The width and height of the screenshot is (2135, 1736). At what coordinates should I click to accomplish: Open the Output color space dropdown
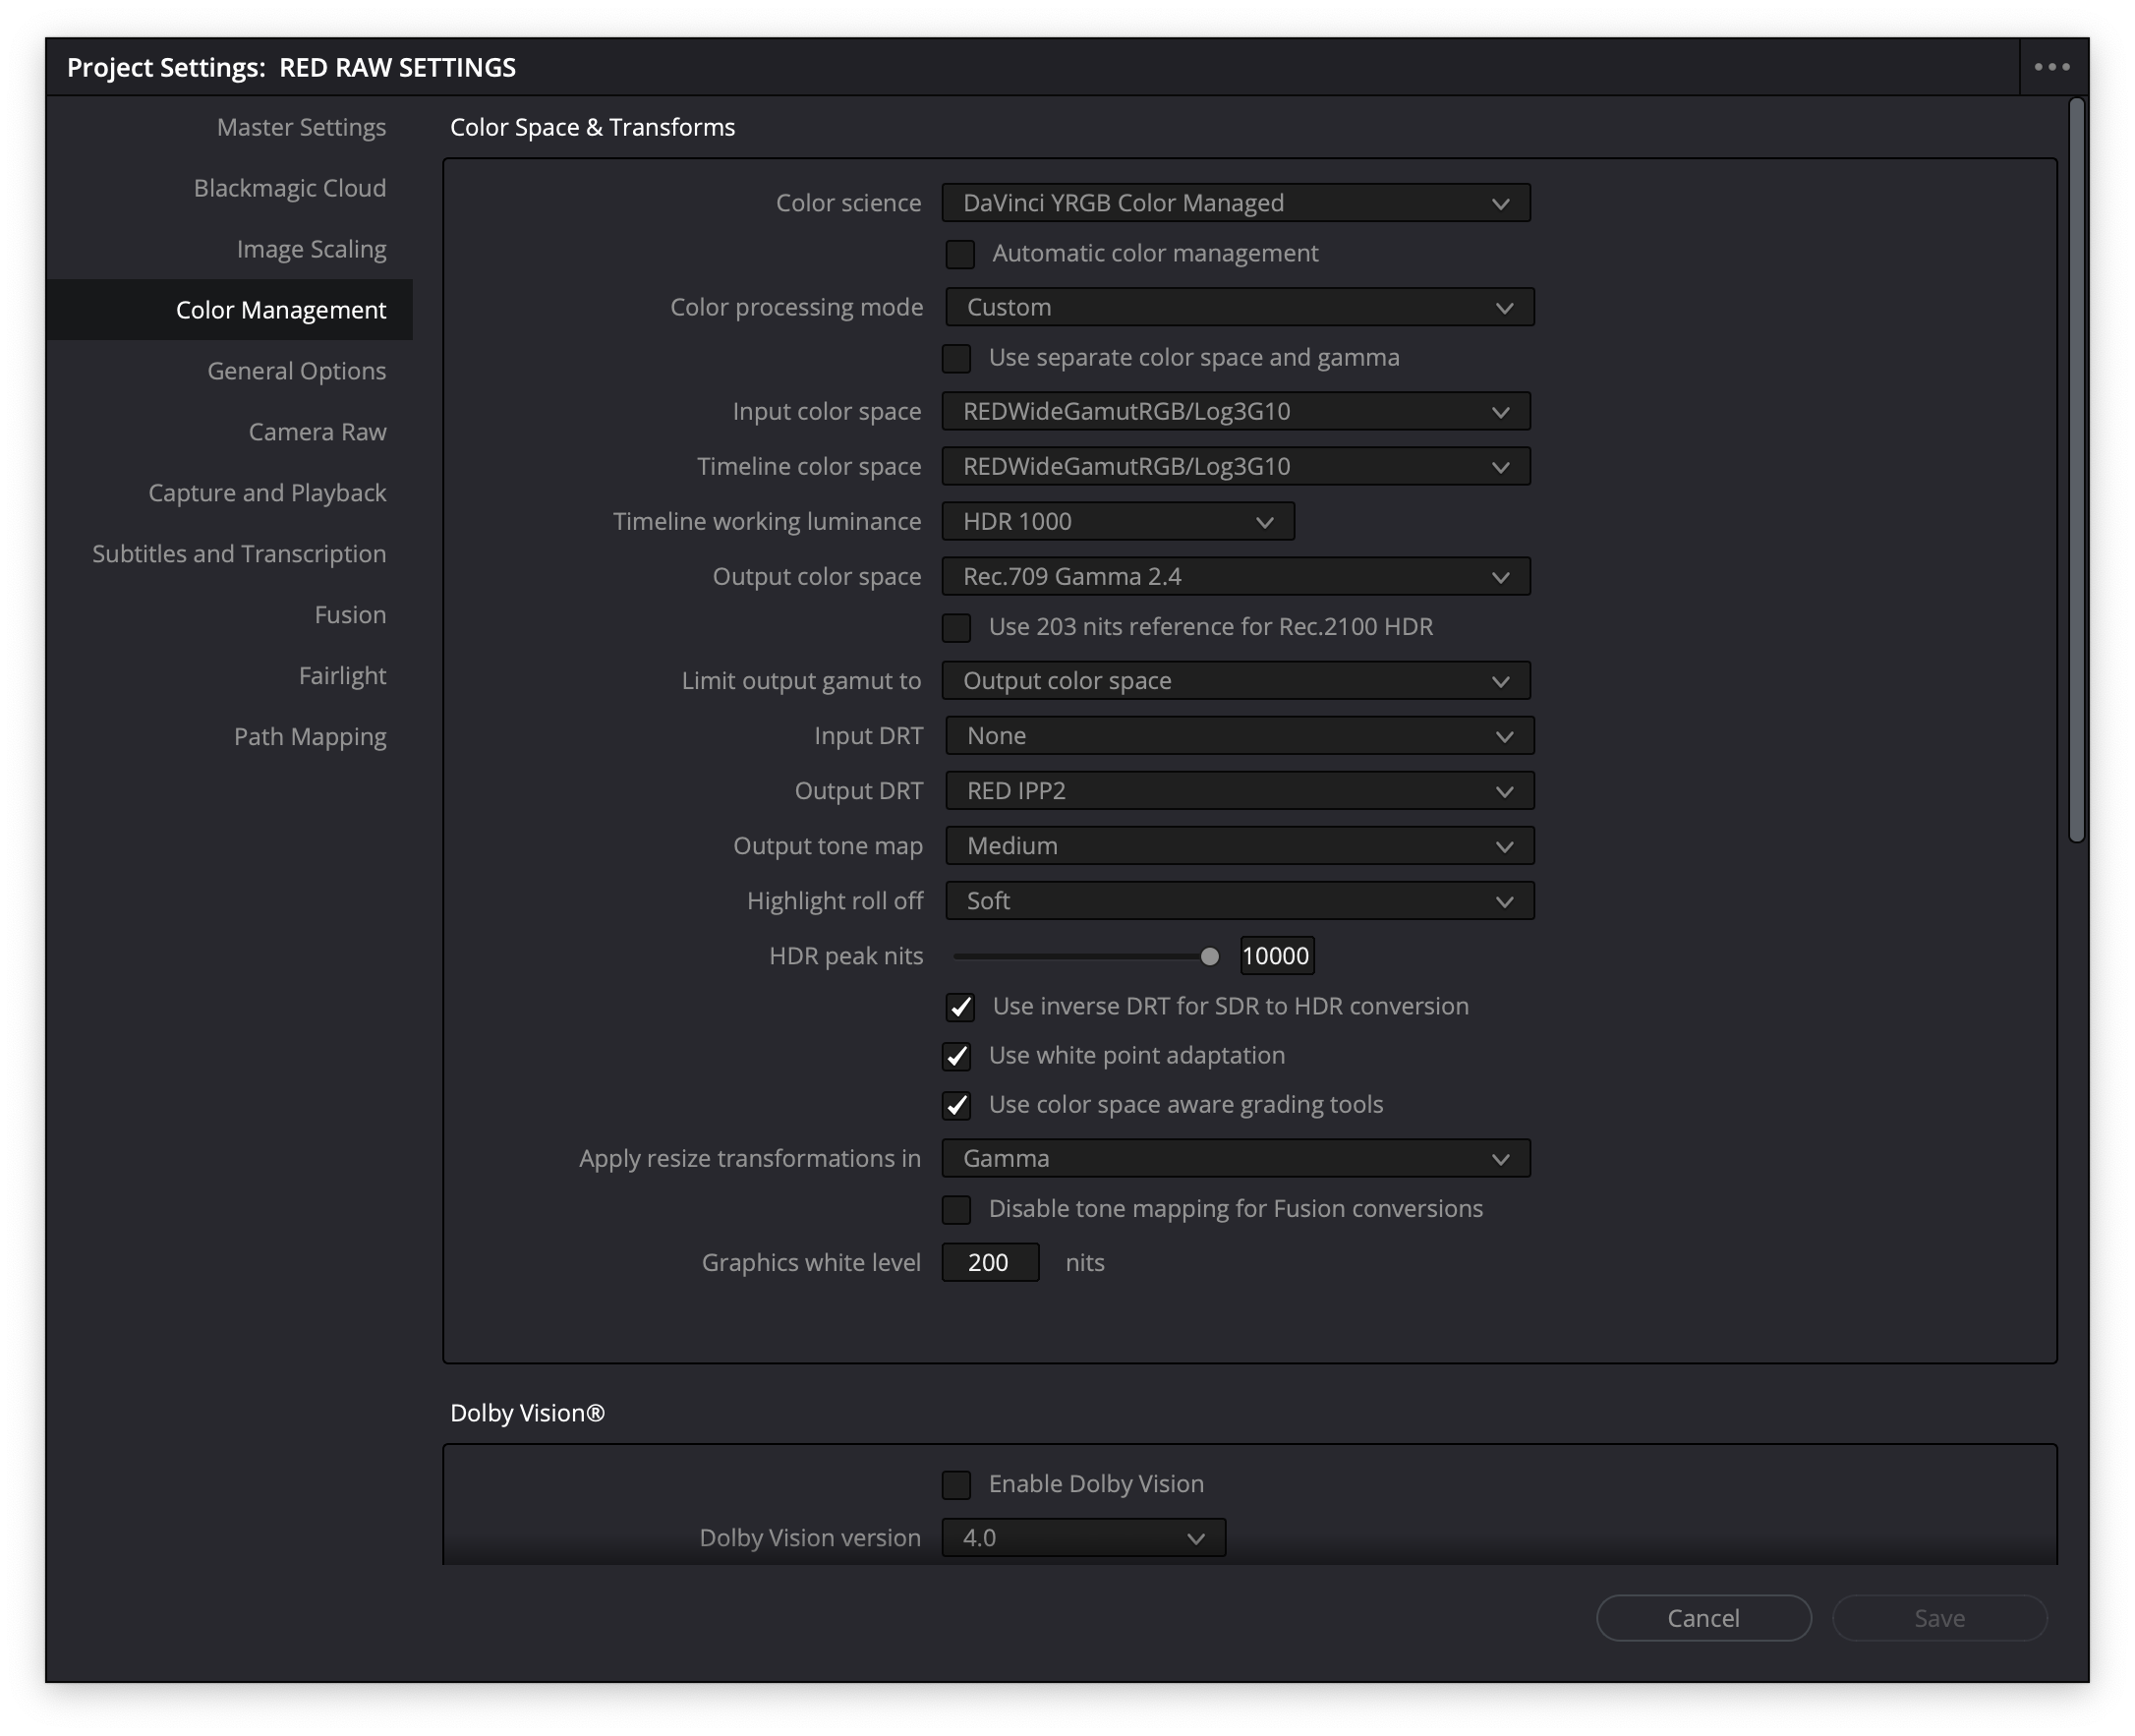[x=1236, y=576]
